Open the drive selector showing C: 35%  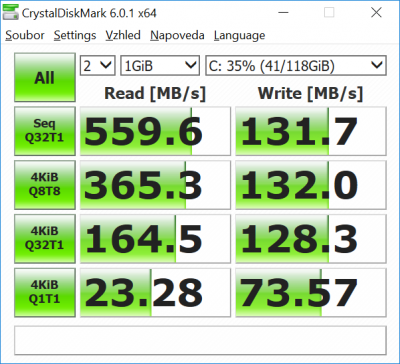point(296,65)
